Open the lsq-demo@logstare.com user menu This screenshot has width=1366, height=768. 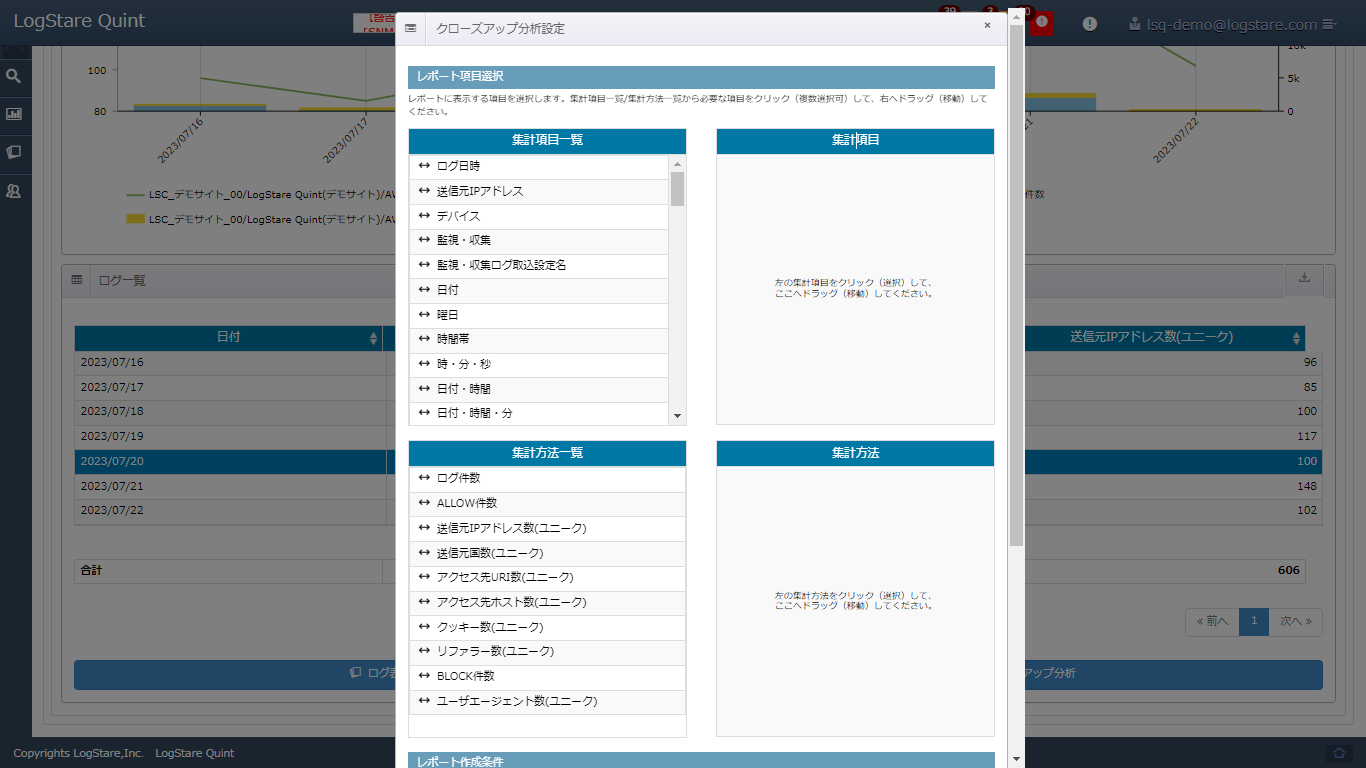(x=1232, y=24)
